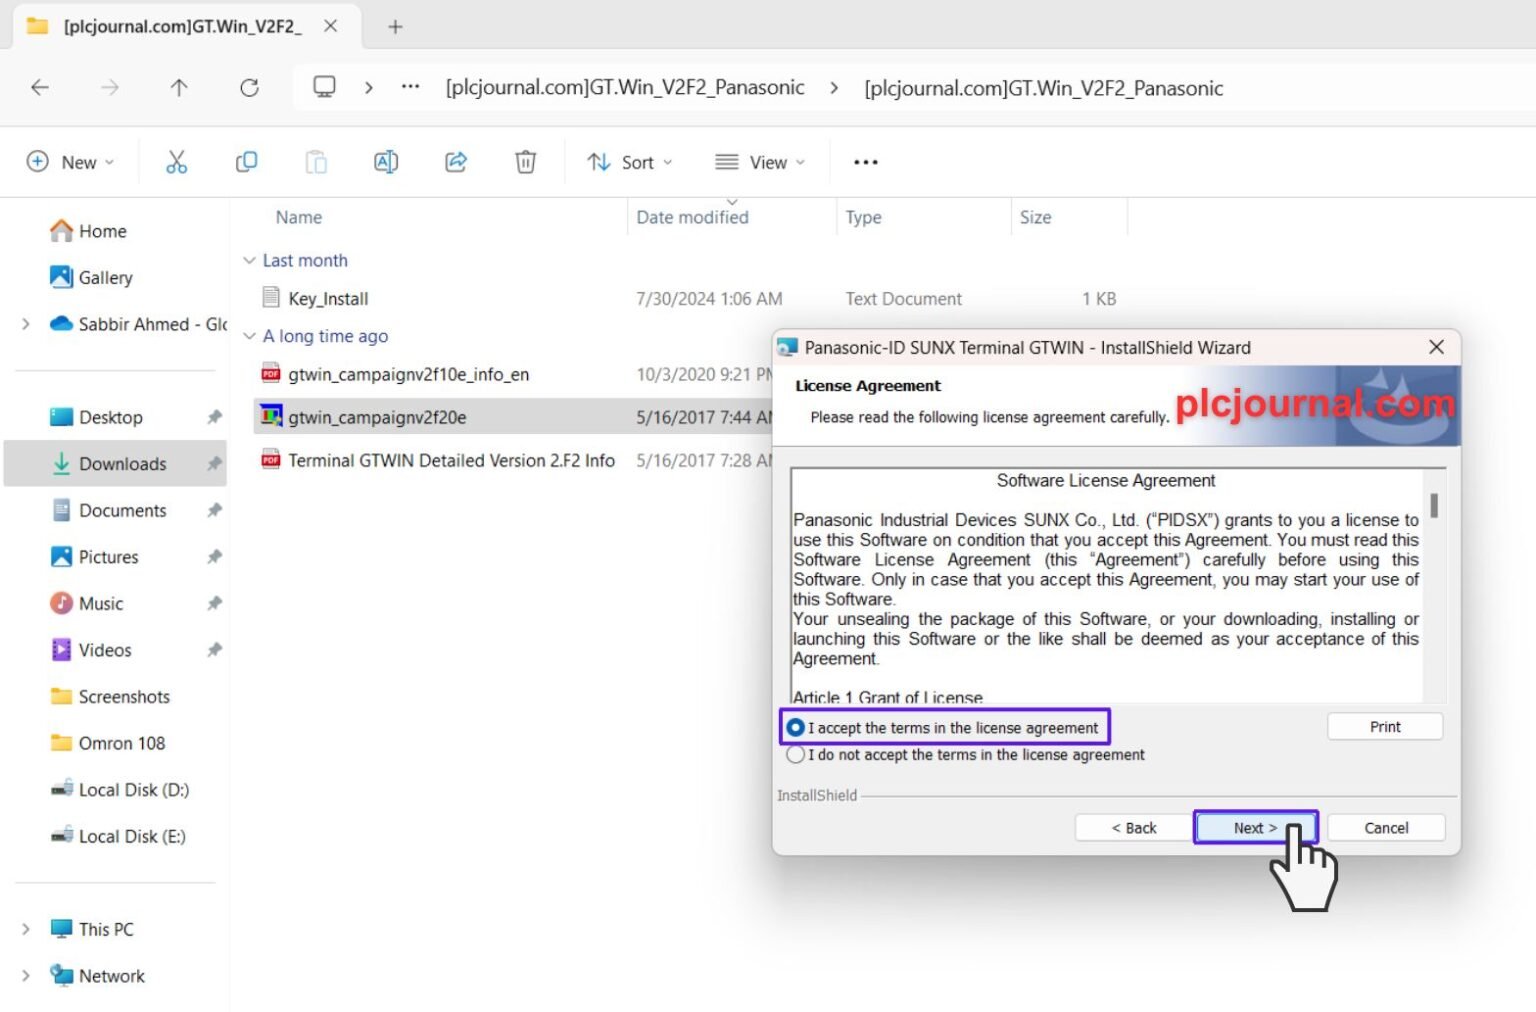Viewport: 1536px width, 1012px height.
Task: Collapse the A long time ago group
Action: (249, 337)
